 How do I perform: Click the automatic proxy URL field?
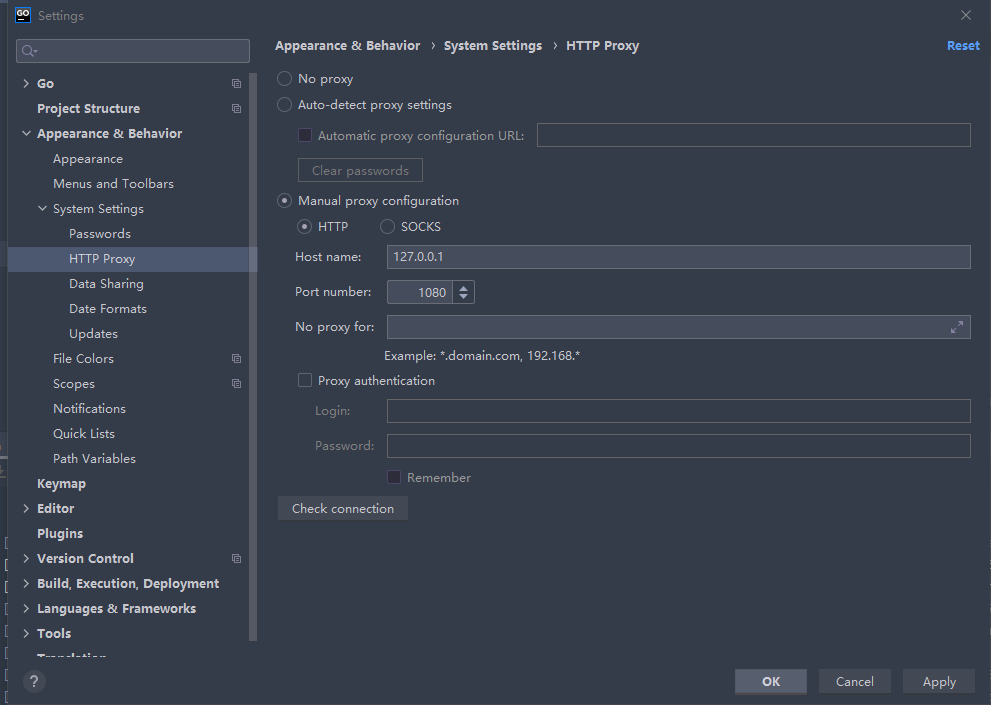(754, 135)
